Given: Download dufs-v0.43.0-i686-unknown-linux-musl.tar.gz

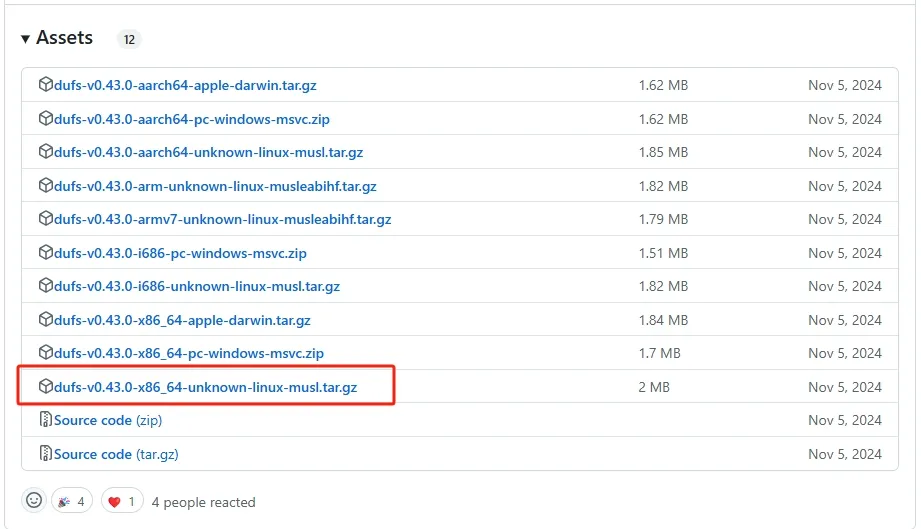Looking at the screenshot, I should point(197,286).
